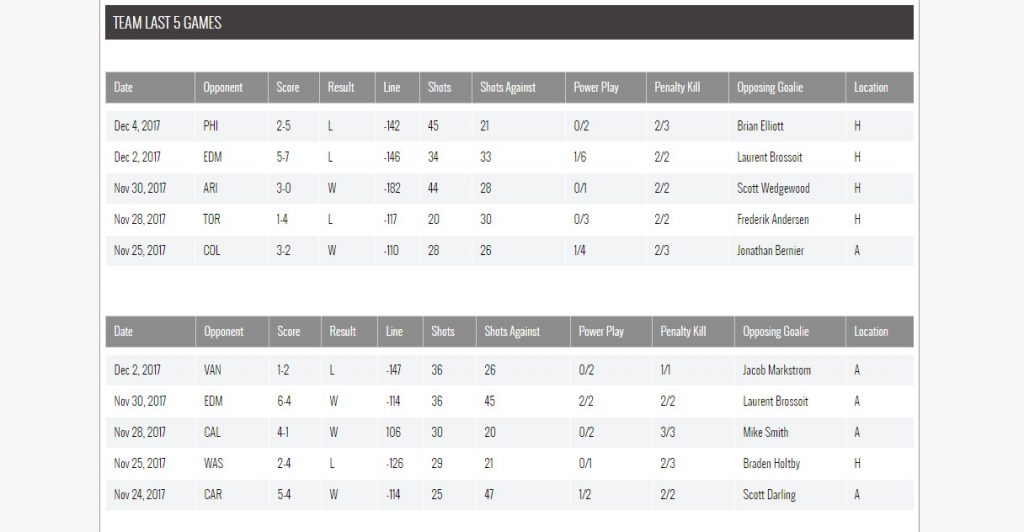The height and width of the screenshot is (532, 1024).
Task: Click the Nov 24, 2017 date cell
Action: click(x=140, y=495)
